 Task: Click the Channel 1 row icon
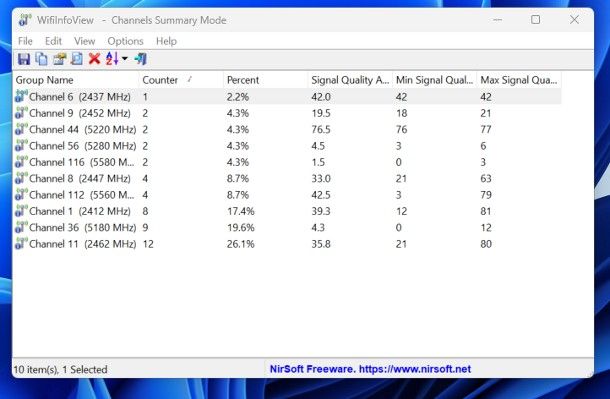point(21,210)
